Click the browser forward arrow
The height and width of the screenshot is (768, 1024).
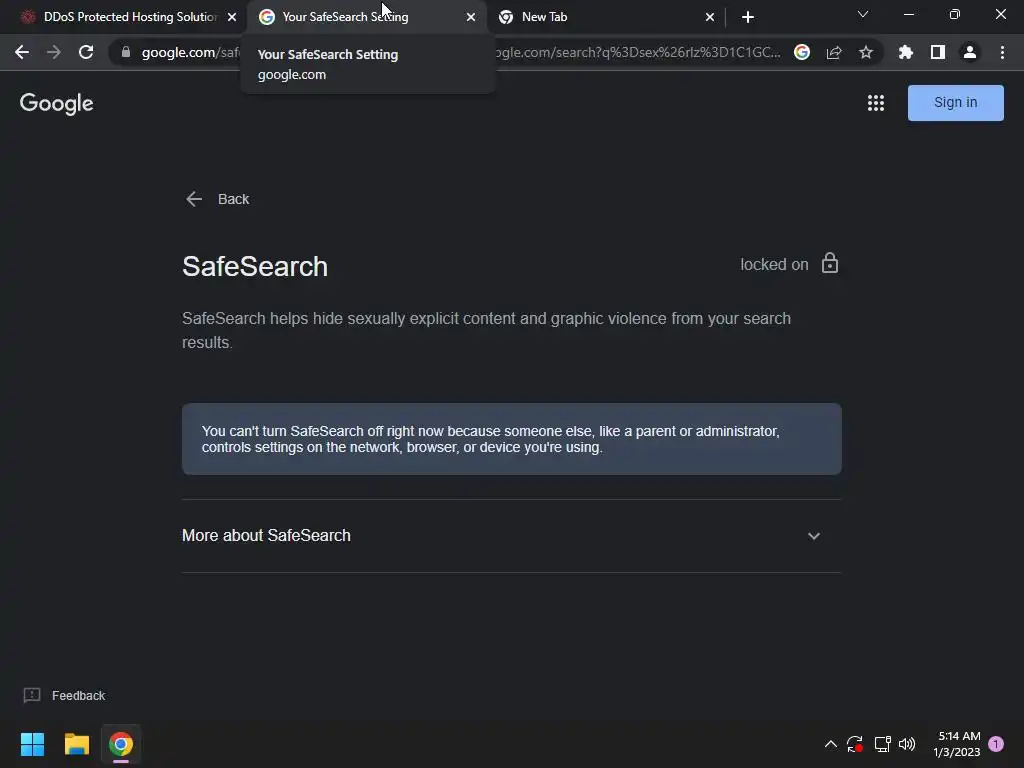click(54, 52)
